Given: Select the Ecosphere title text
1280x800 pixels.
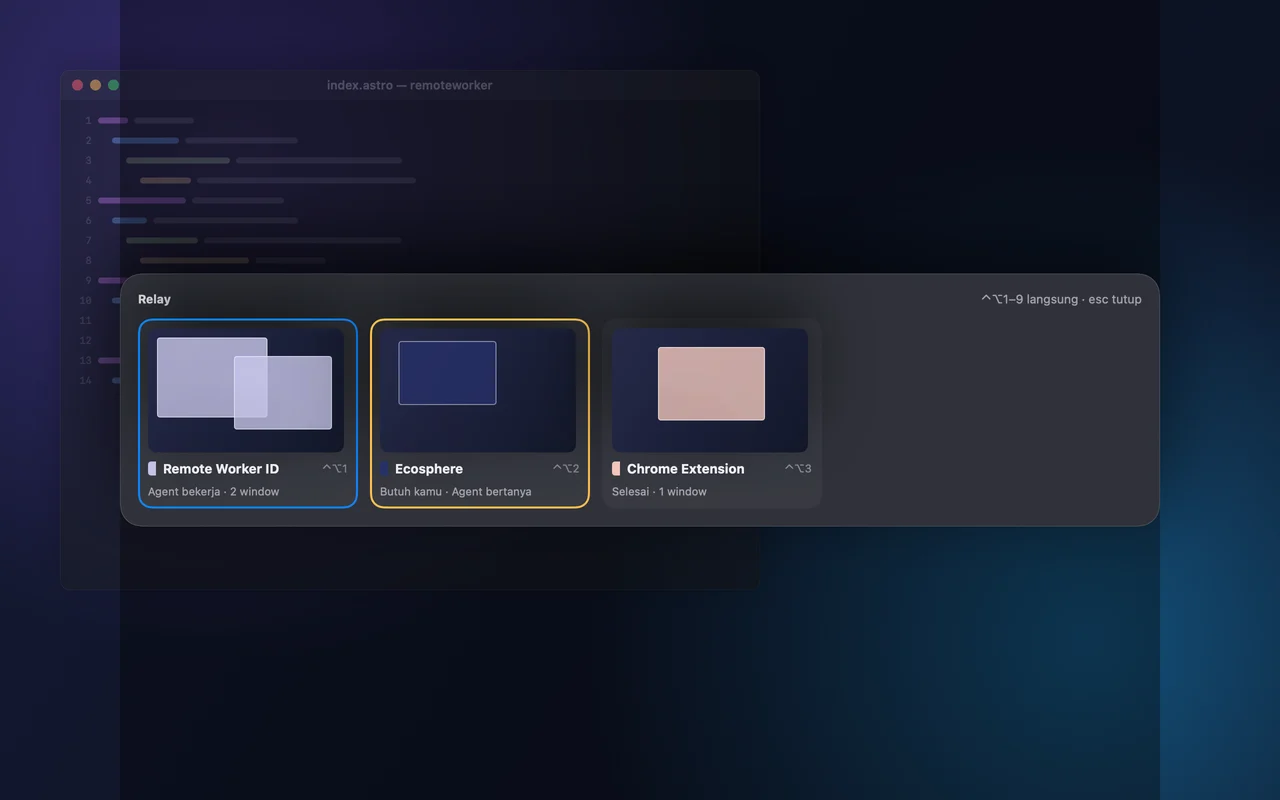Looking at the screenshot, I should point(429,468).
